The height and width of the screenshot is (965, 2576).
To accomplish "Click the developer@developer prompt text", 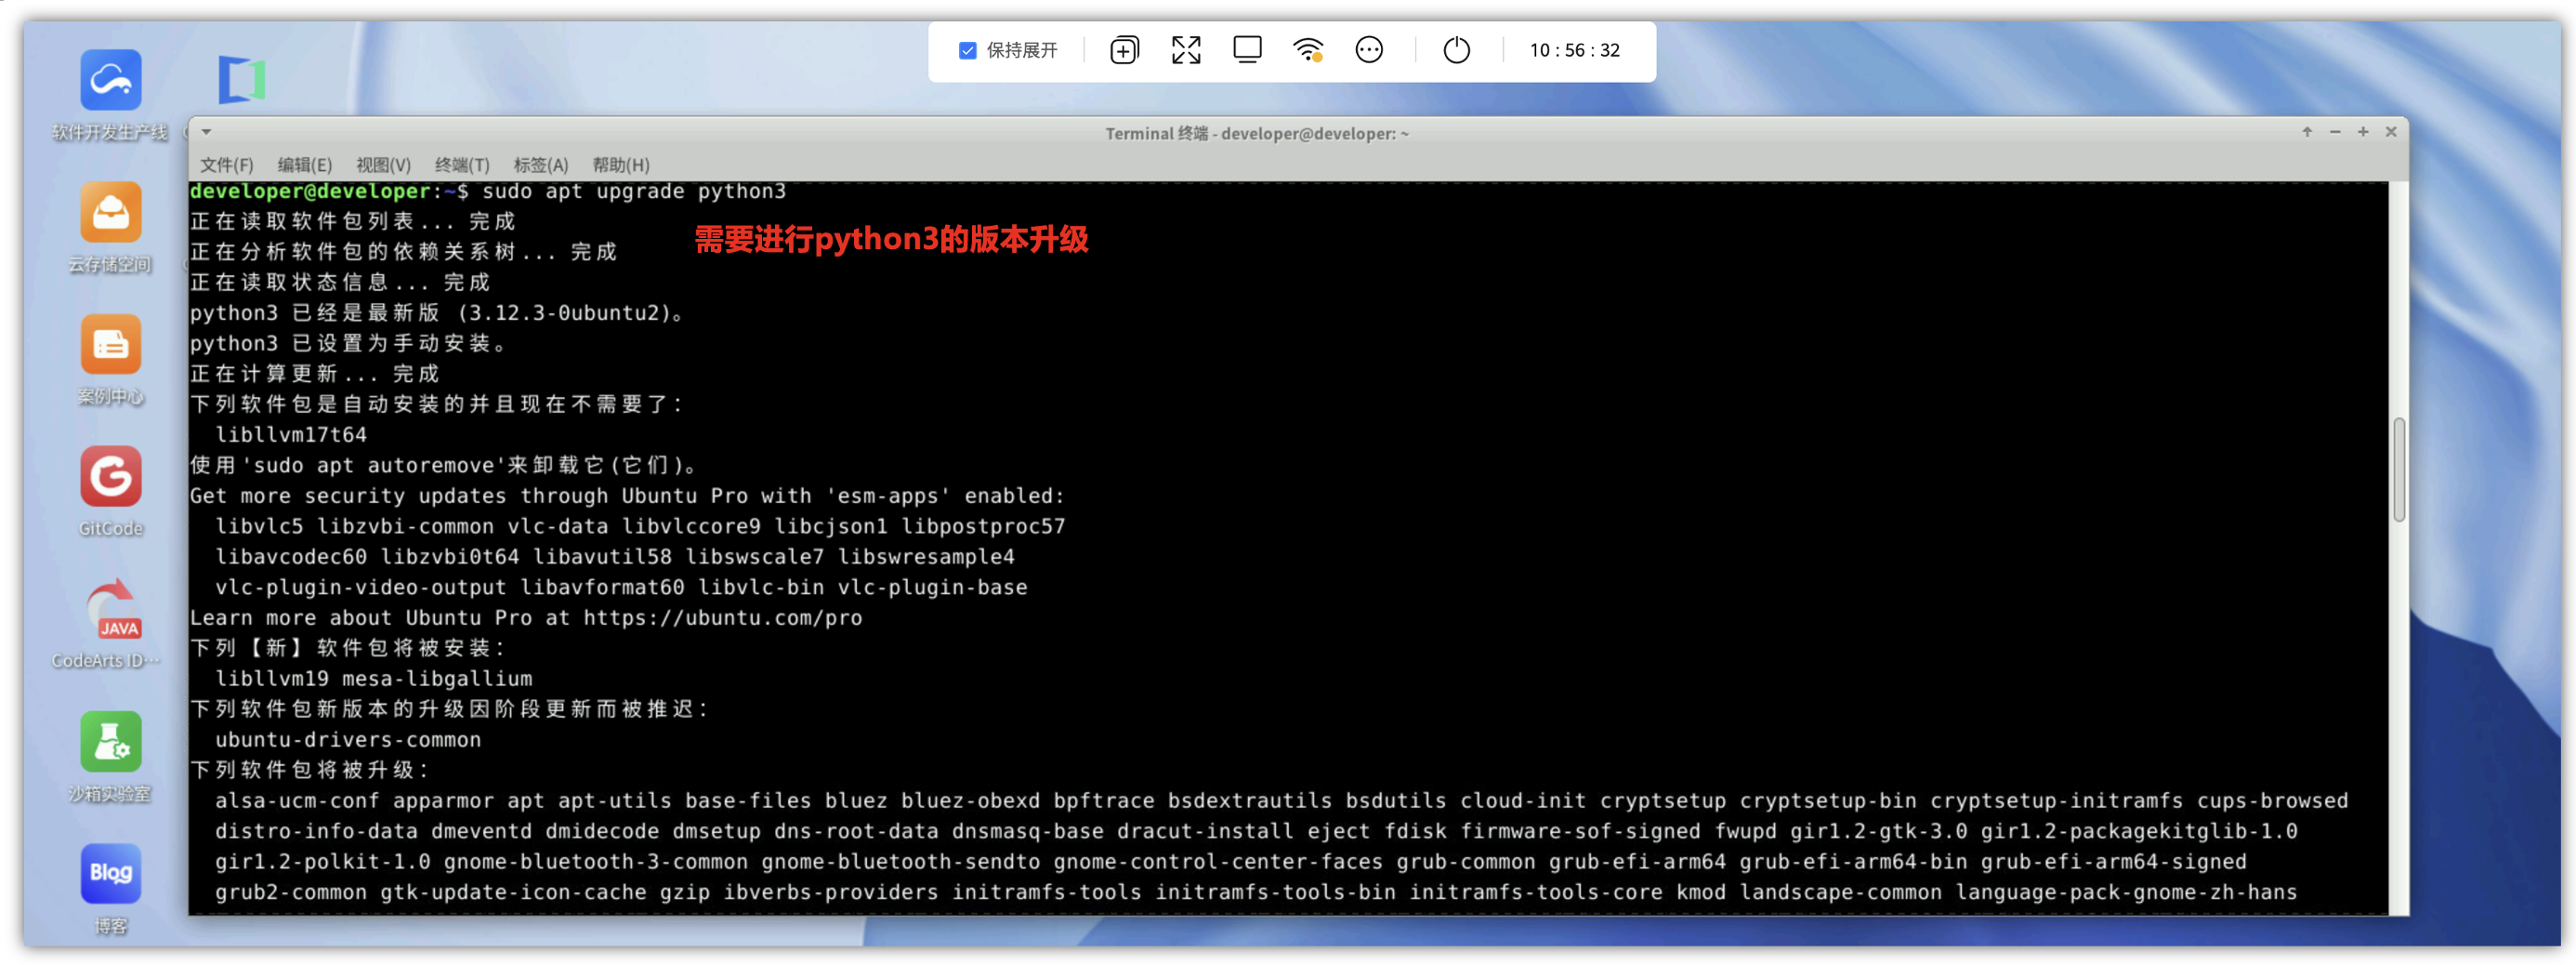I will click(310, 191).
